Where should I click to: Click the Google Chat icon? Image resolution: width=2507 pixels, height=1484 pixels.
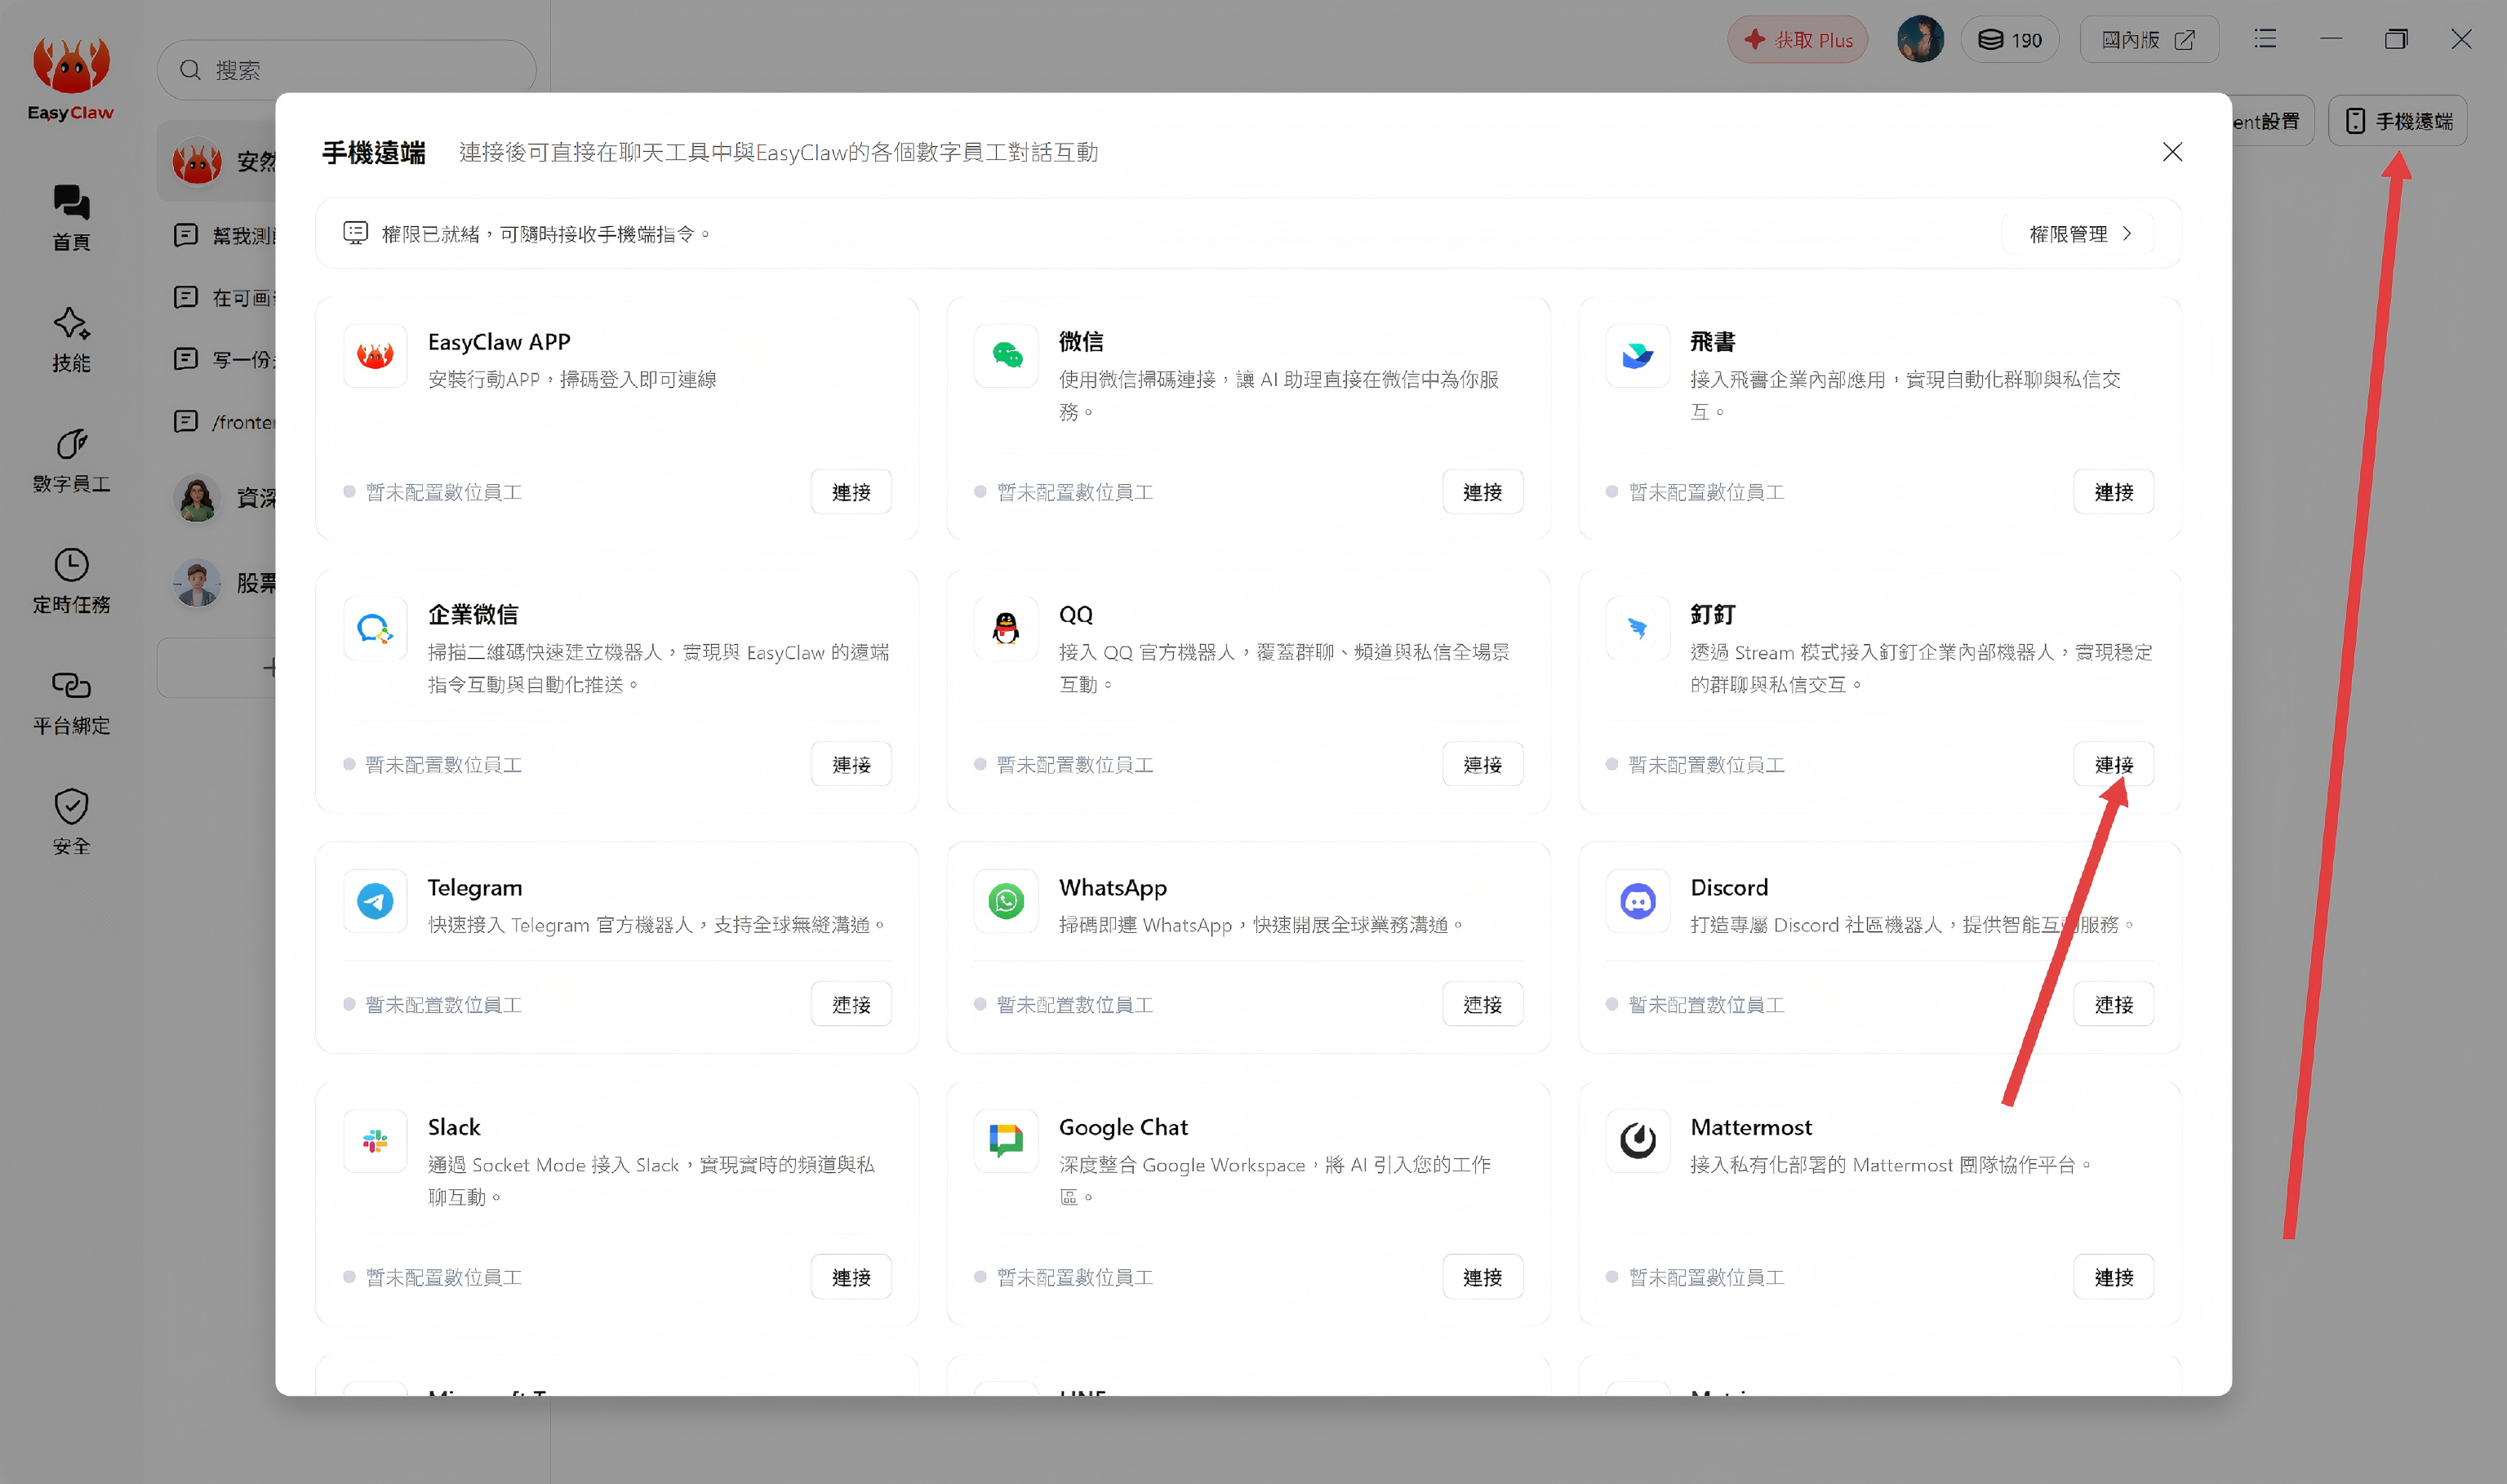1006,1141
